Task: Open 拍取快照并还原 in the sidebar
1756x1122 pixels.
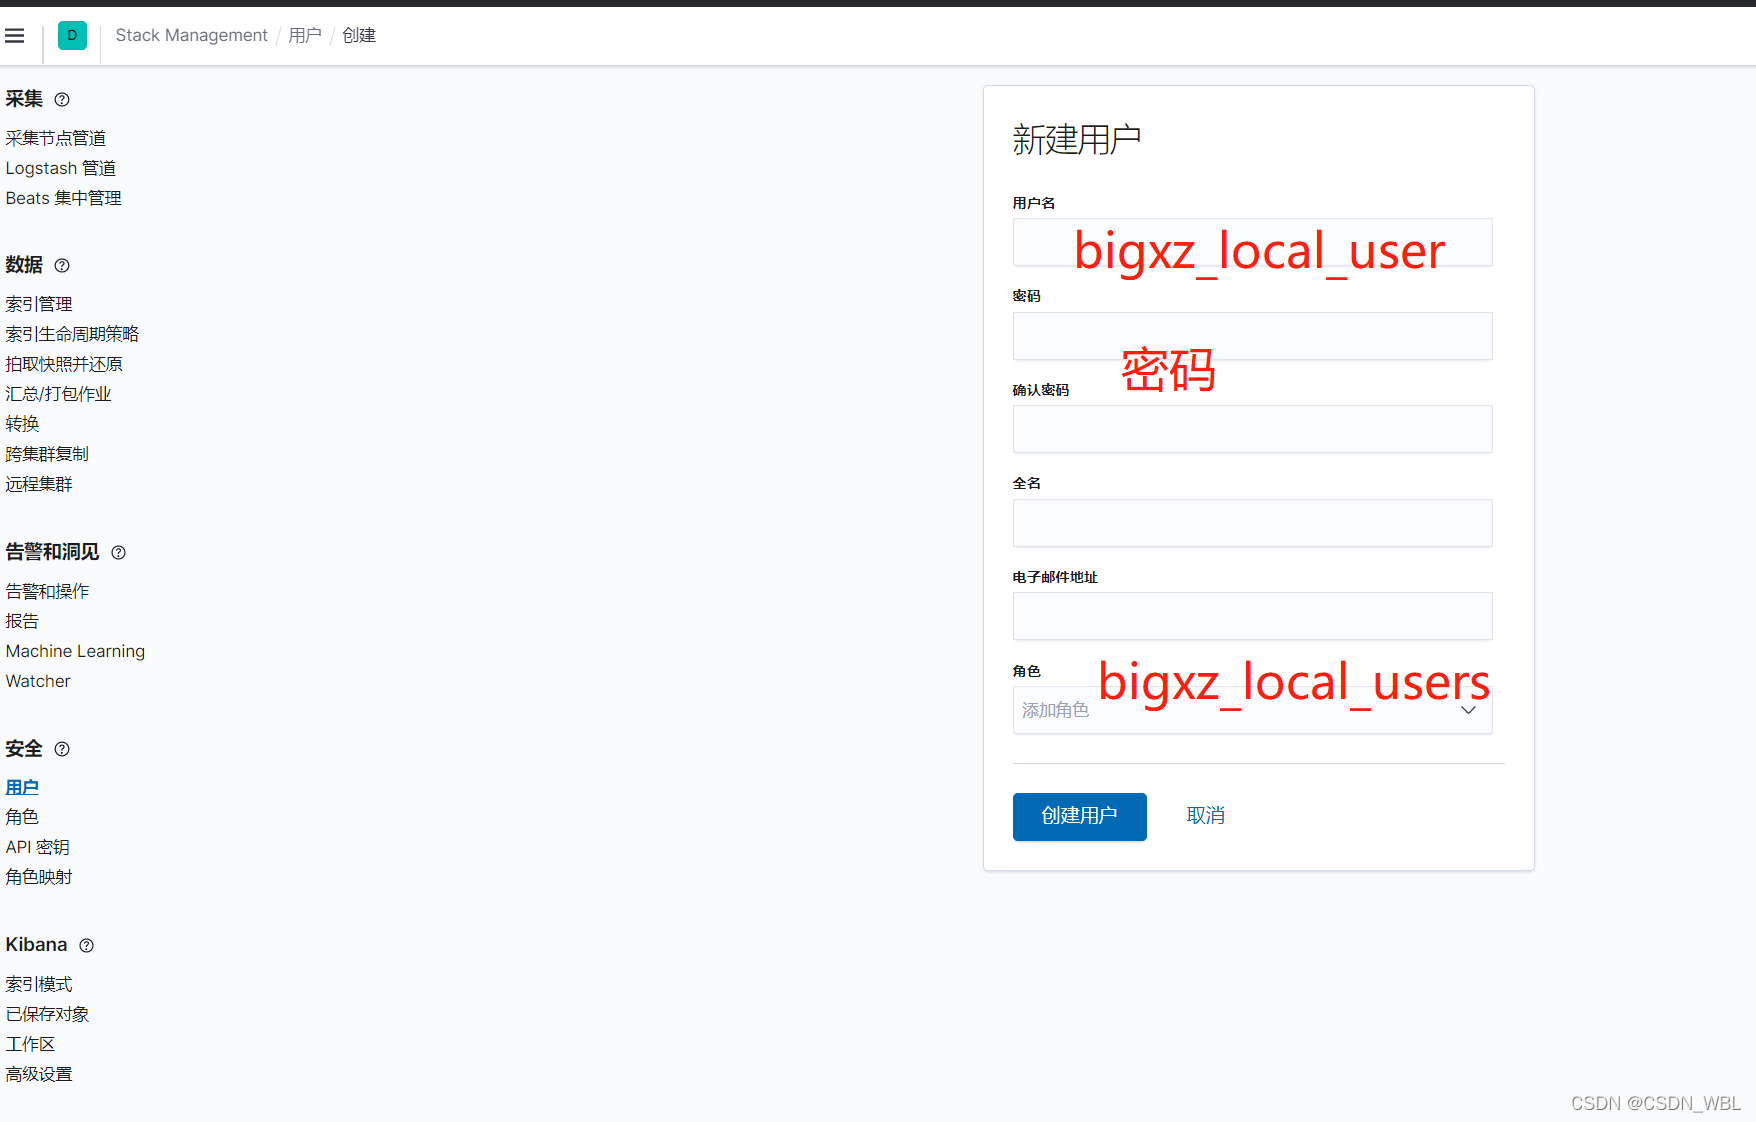Action: pyautogui.click(x=64, y=364)
